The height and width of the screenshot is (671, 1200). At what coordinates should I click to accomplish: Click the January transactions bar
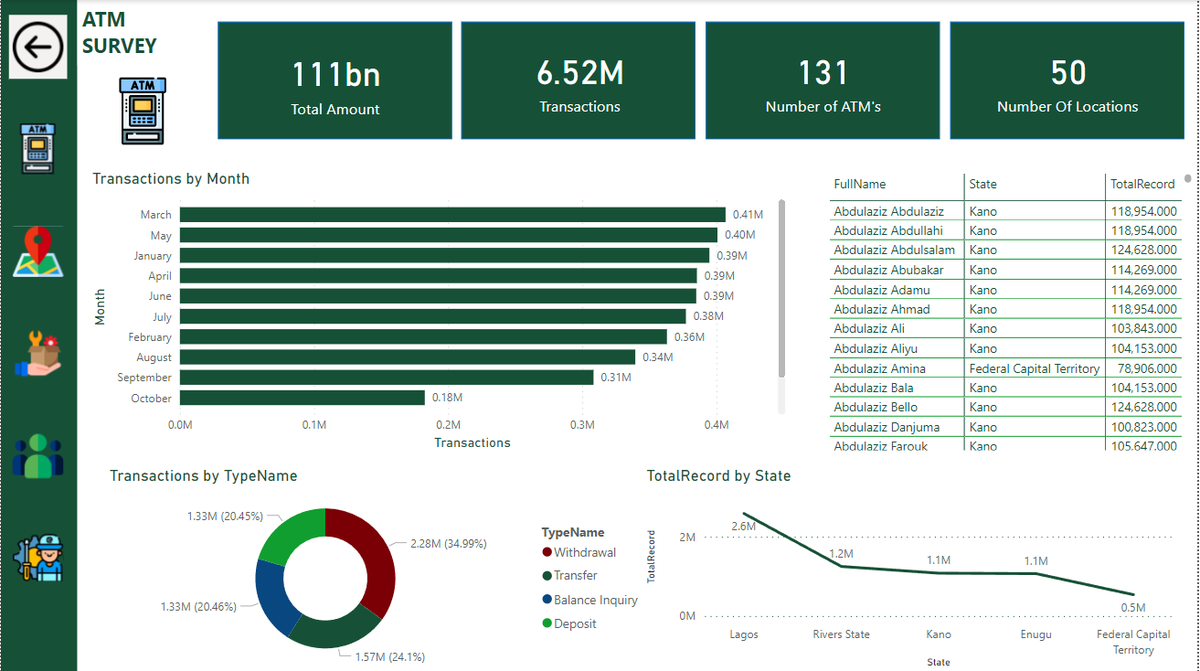click(x=445, y=255)
